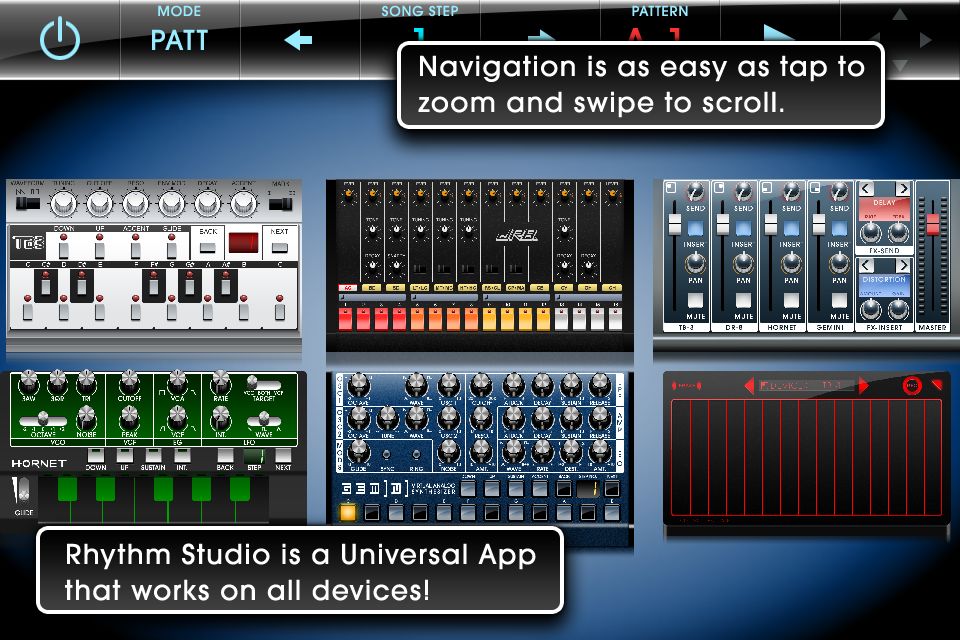Click the Hornet LFO Rate knob
960x640 pixels.
tap(220, 383)
